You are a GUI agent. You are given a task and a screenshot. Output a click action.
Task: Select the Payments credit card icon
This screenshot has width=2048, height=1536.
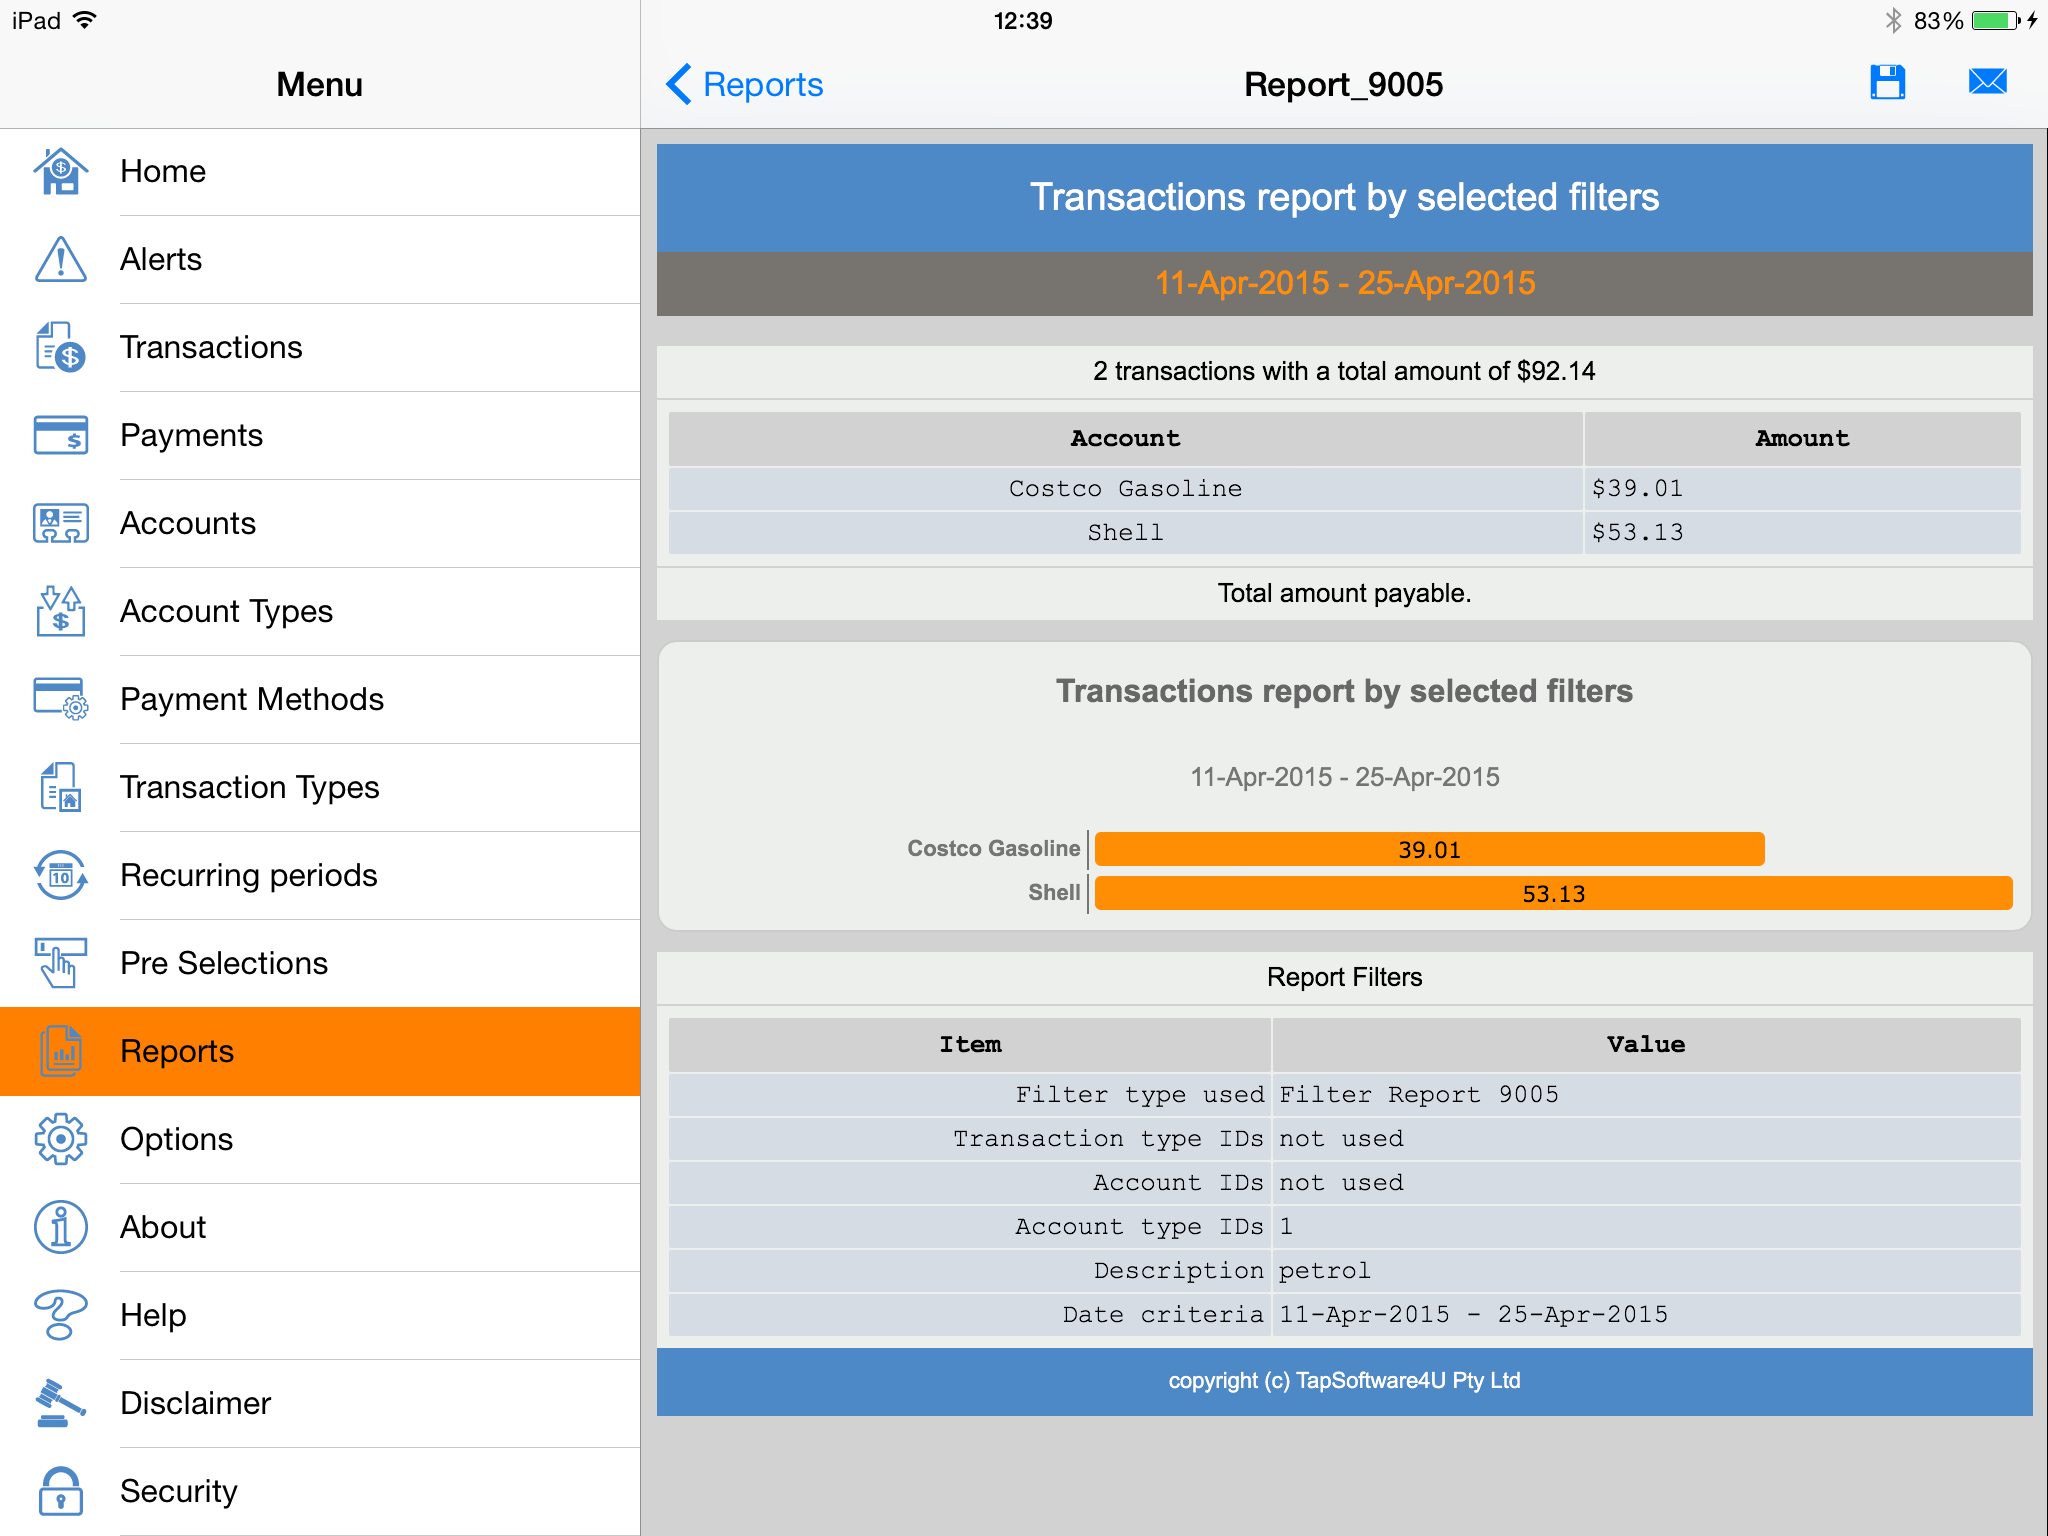point(61,435)
